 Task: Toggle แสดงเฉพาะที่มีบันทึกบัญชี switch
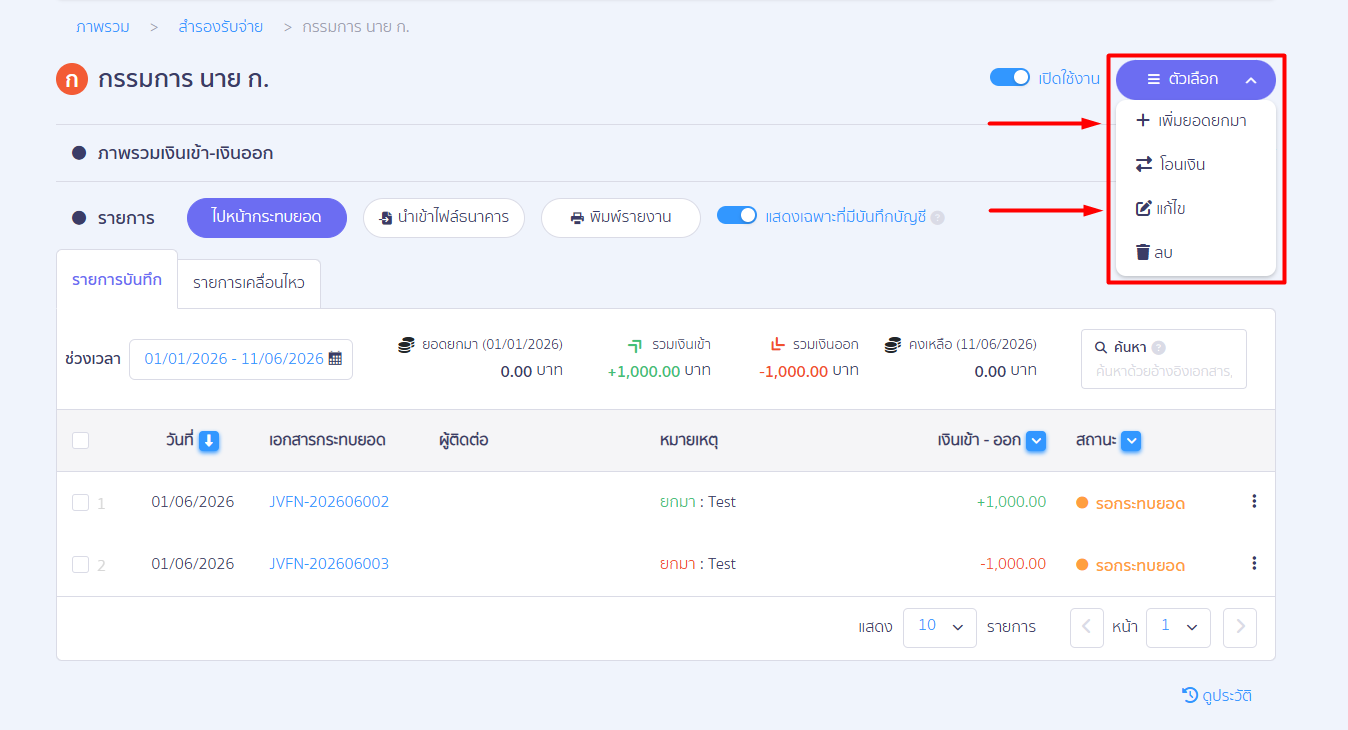pyautogui.click(x=737, y=215)
